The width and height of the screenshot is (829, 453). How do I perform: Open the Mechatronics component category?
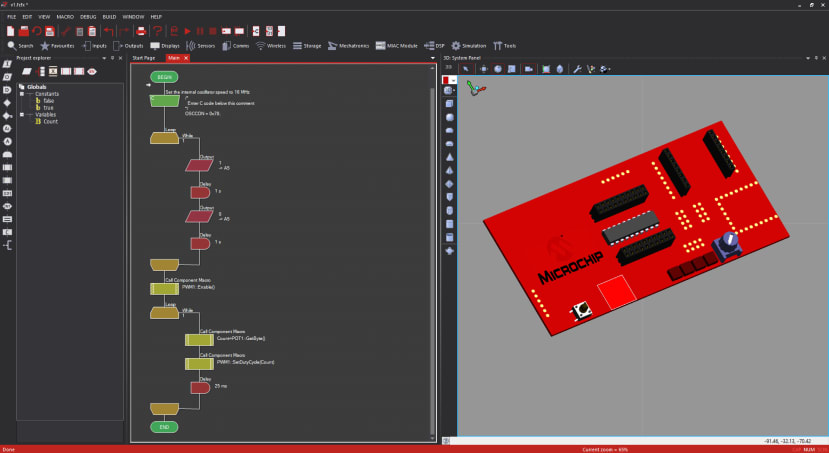point(348,45)
